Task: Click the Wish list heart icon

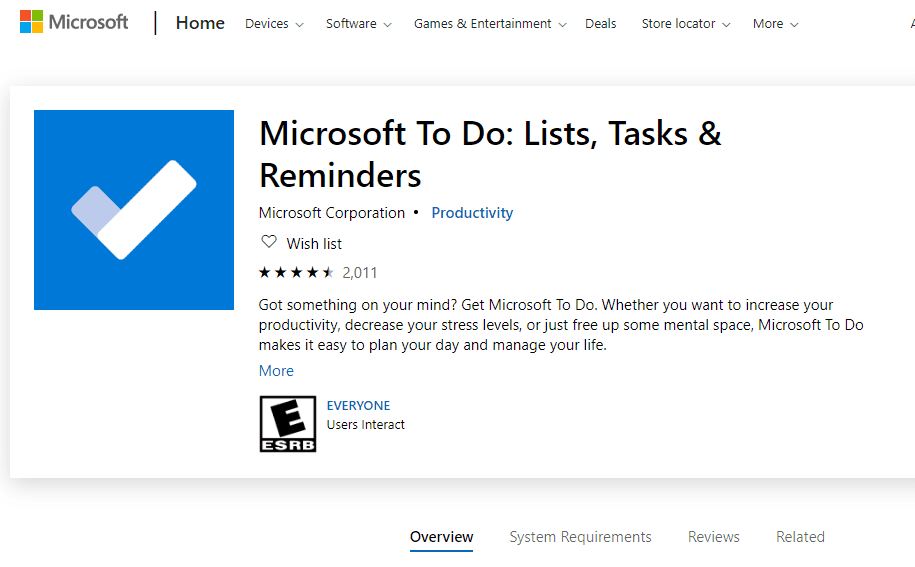Action: tap(268, 242)
